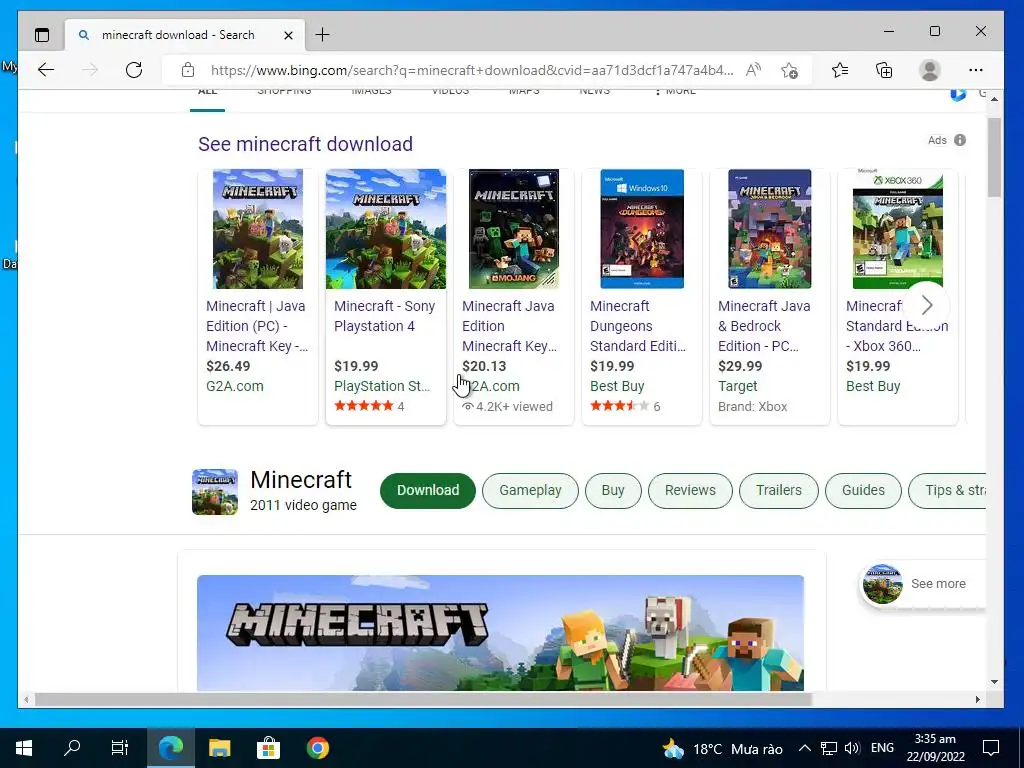Click the vertical scrollbar thumb
Image resolution: width=1024 pixels, height=768 pixels.
point(994,157)
